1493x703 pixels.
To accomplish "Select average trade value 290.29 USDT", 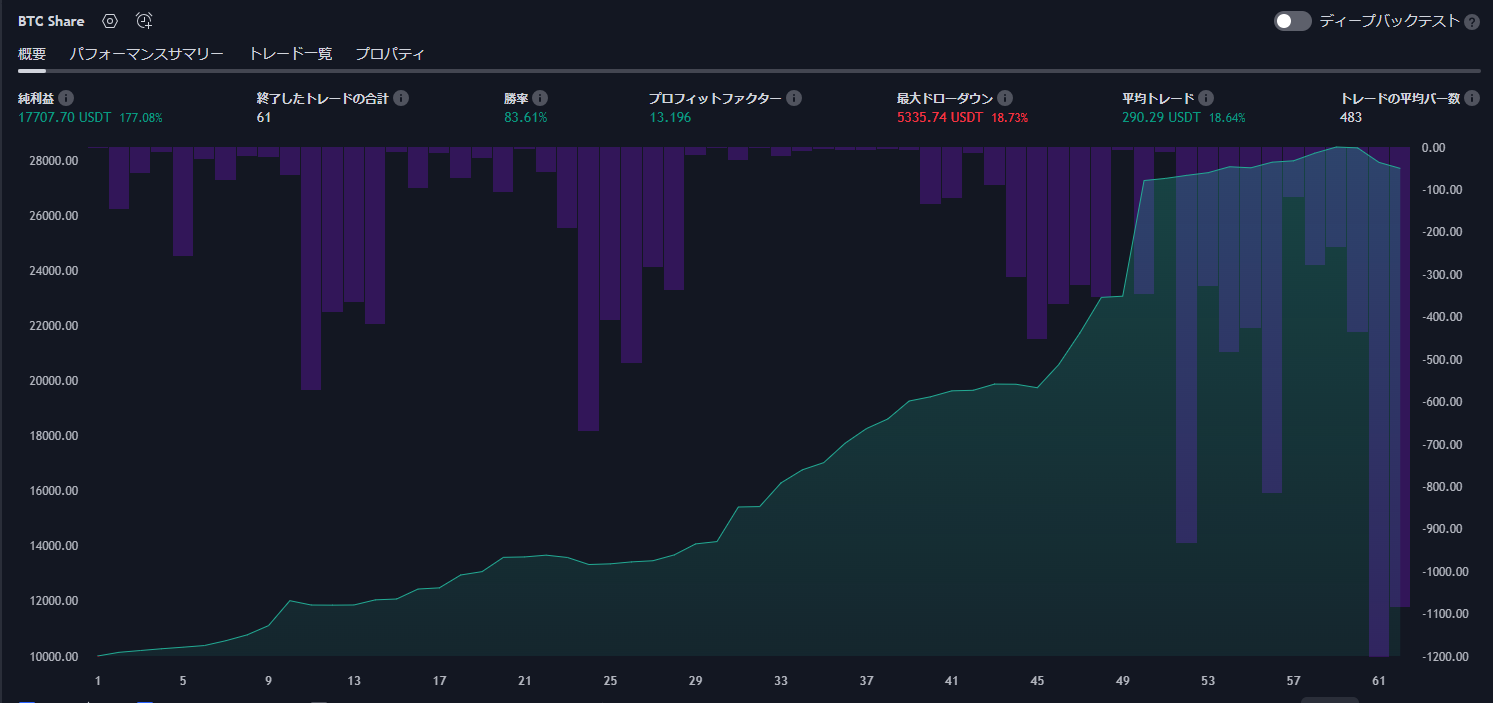I will (1161, 117).
